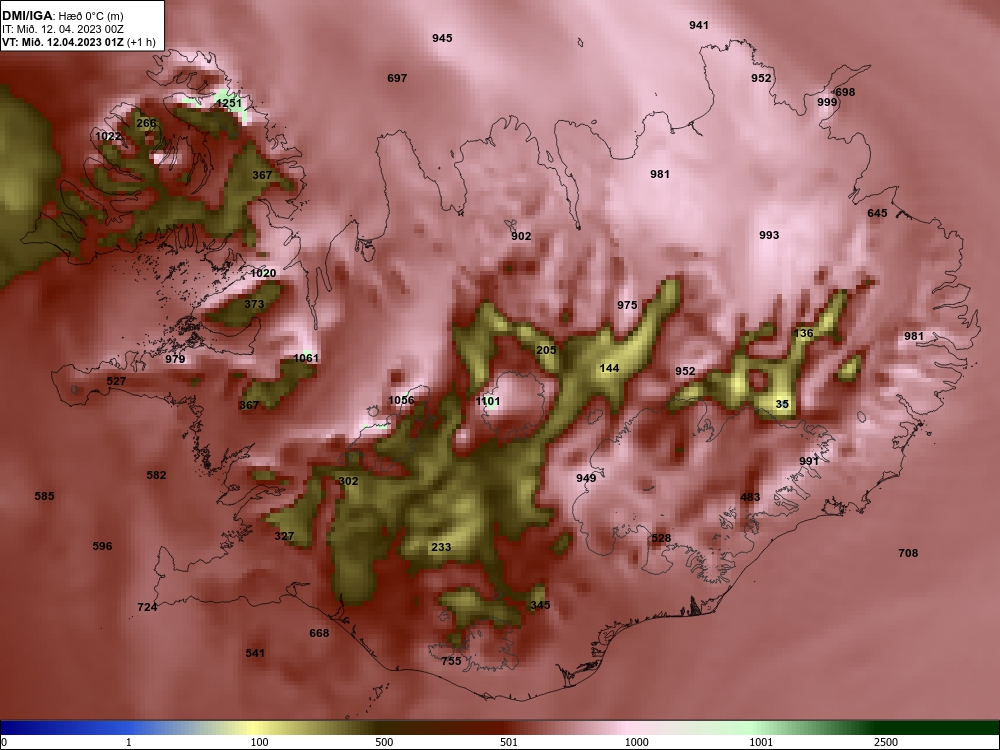Click the map value 528

point(661,538)
